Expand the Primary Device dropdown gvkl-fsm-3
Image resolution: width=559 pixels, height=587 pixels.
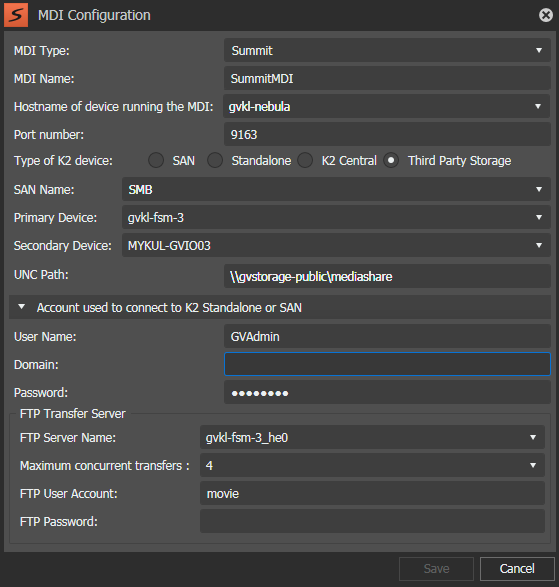coord(336,218)
